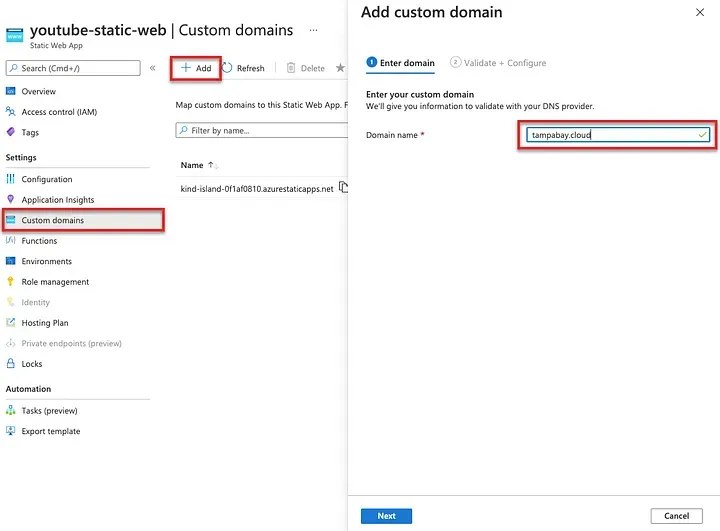This screenshot has height=531, width=720.
Task: Click the Tasks (preview) icon
Action: [11, 410]
